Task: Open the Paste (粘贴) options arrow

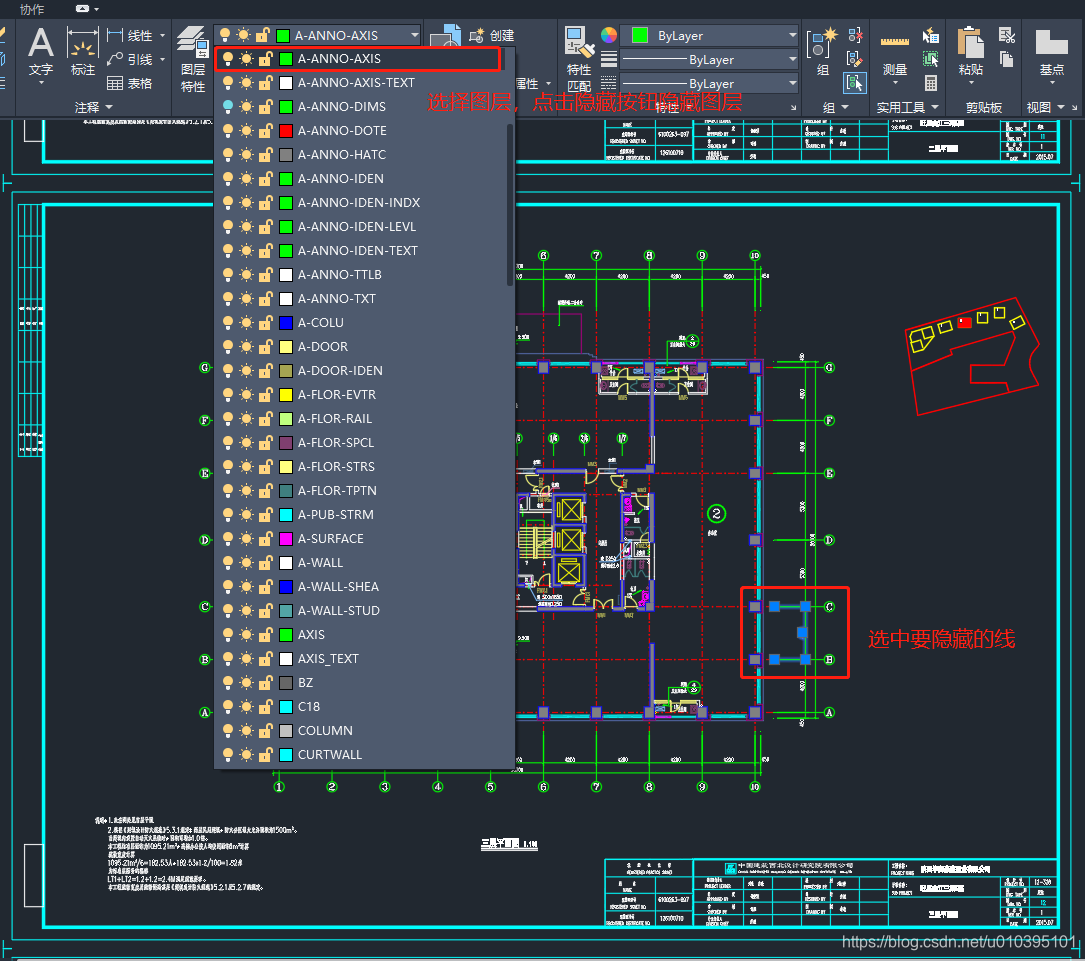Action: pos(971,83)
